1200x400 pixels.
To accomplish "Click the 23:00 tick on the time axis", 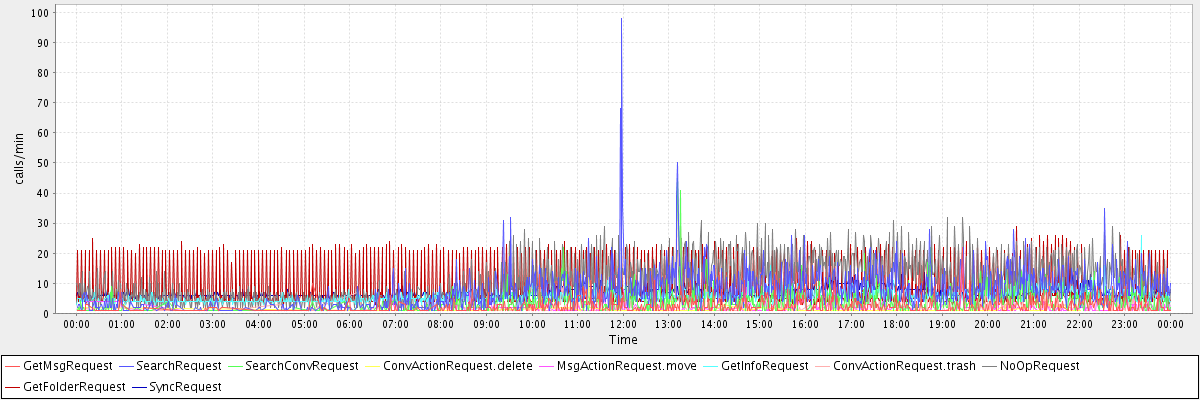I will pyautogui.click(x=1124, y=325).
